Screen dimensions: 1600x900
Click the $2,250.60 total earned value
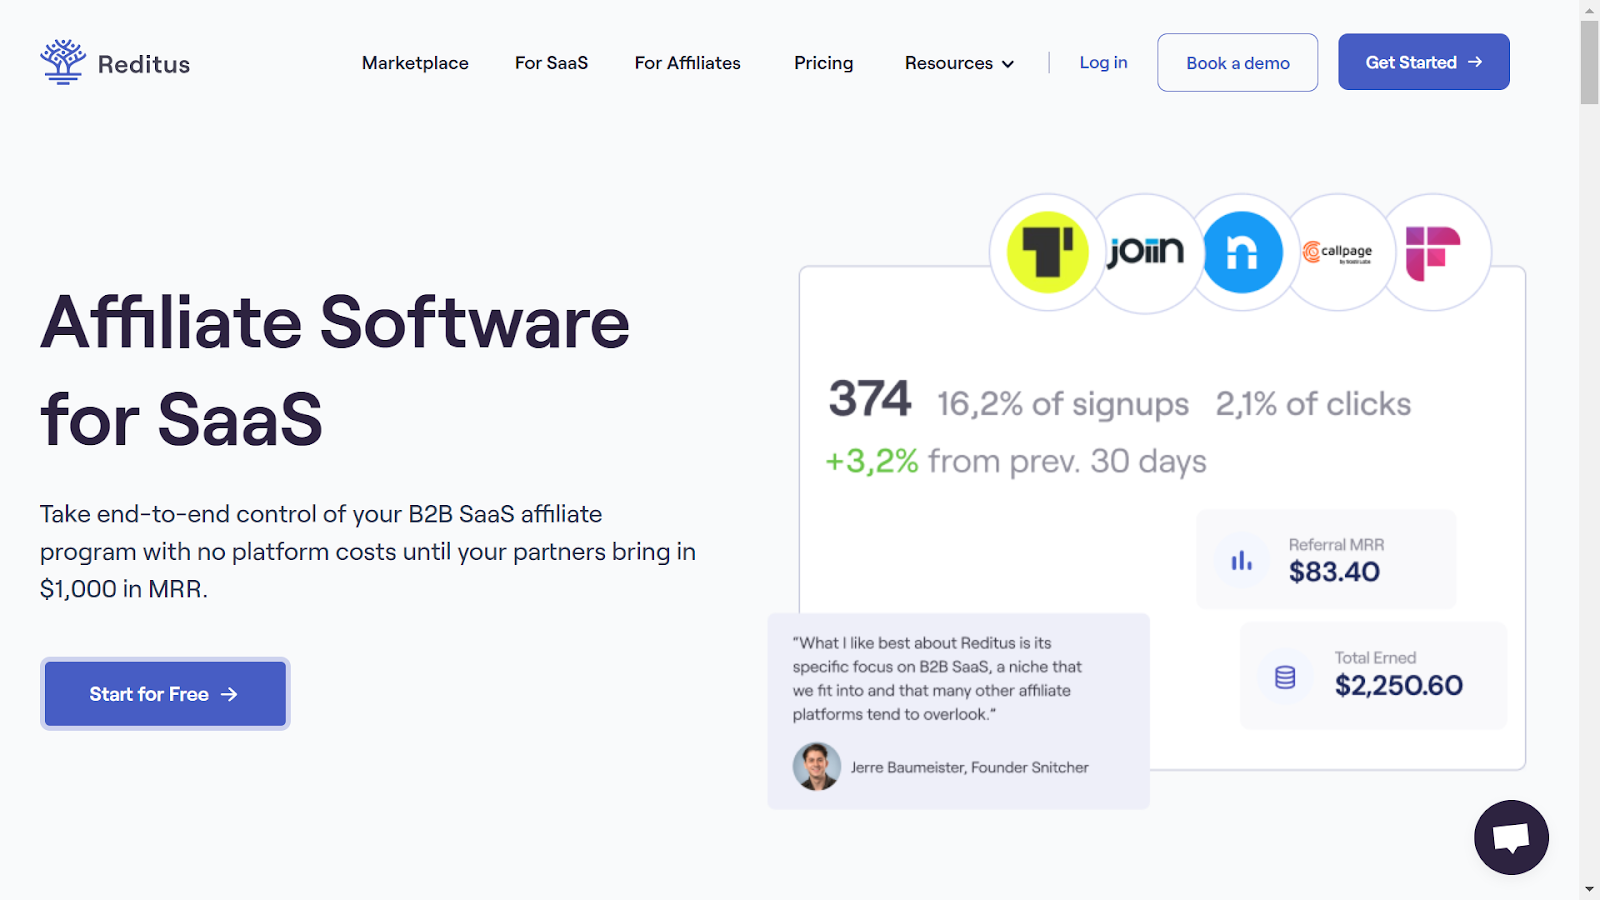[1399, 685]
